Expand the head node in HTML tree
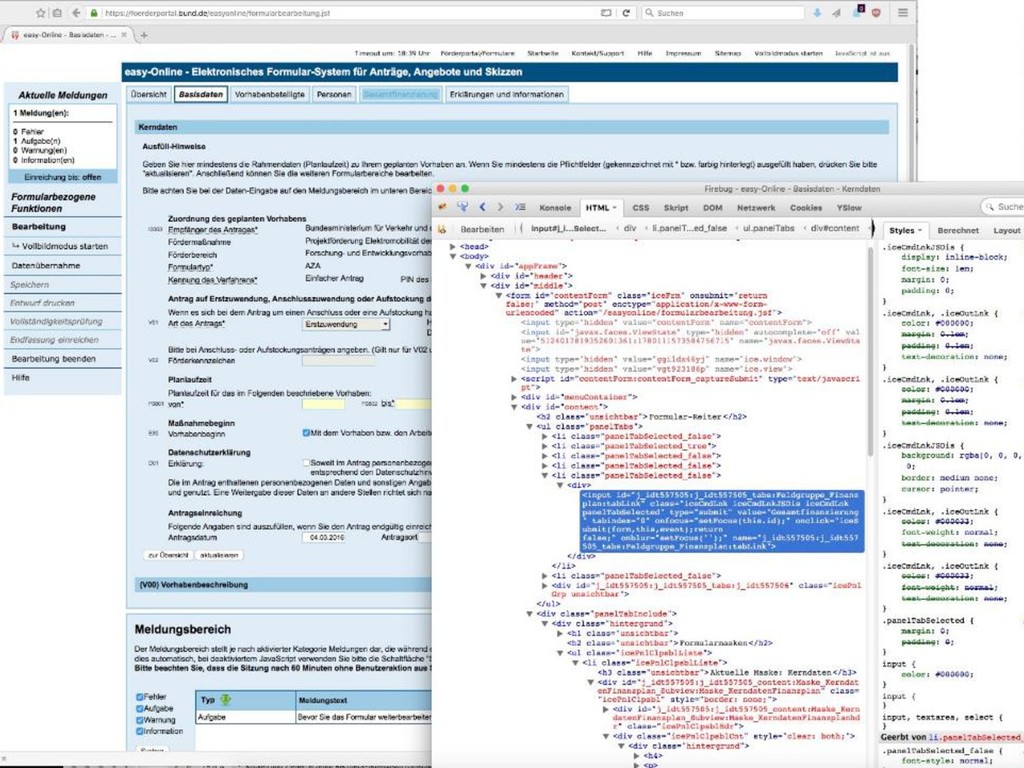 pos(455,246)
